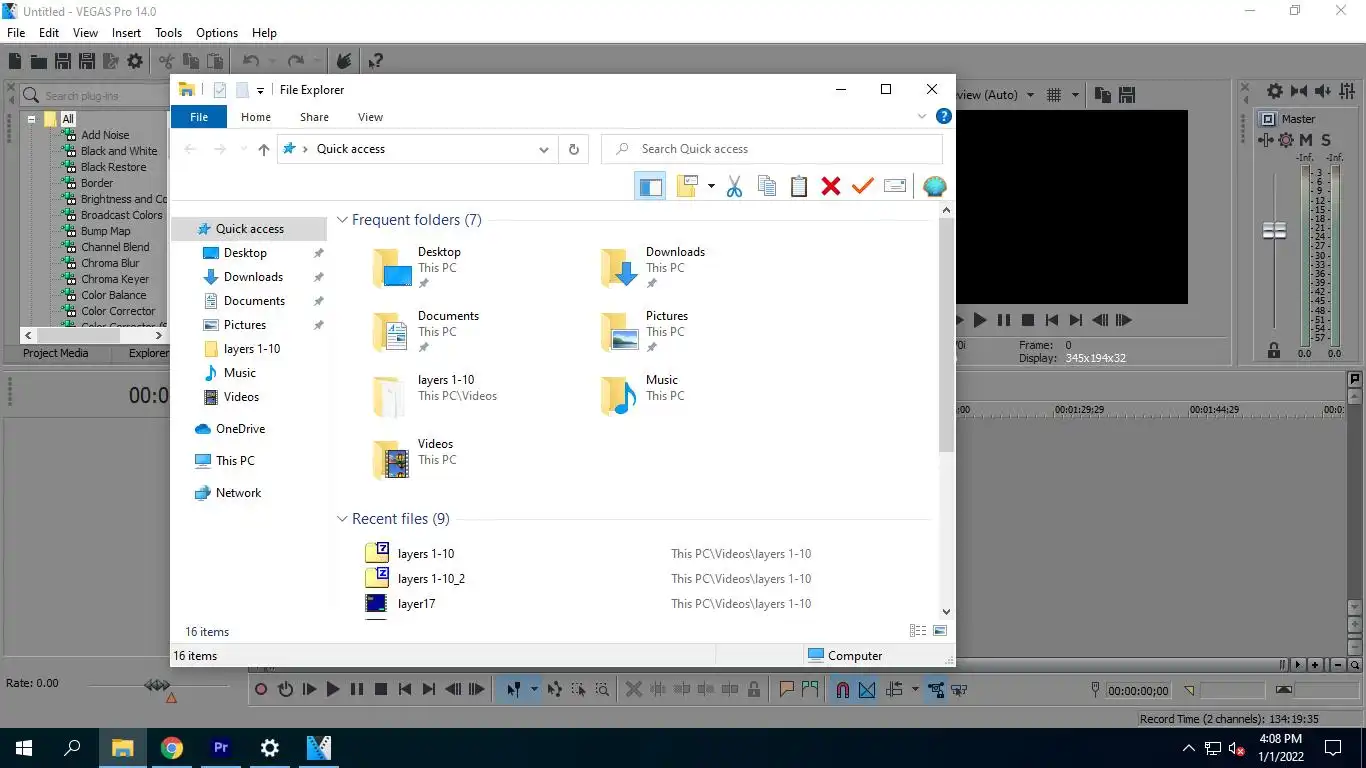Open the blue File menu button
Viewport: 1366px width, 768px height.
tap(199, 117)
